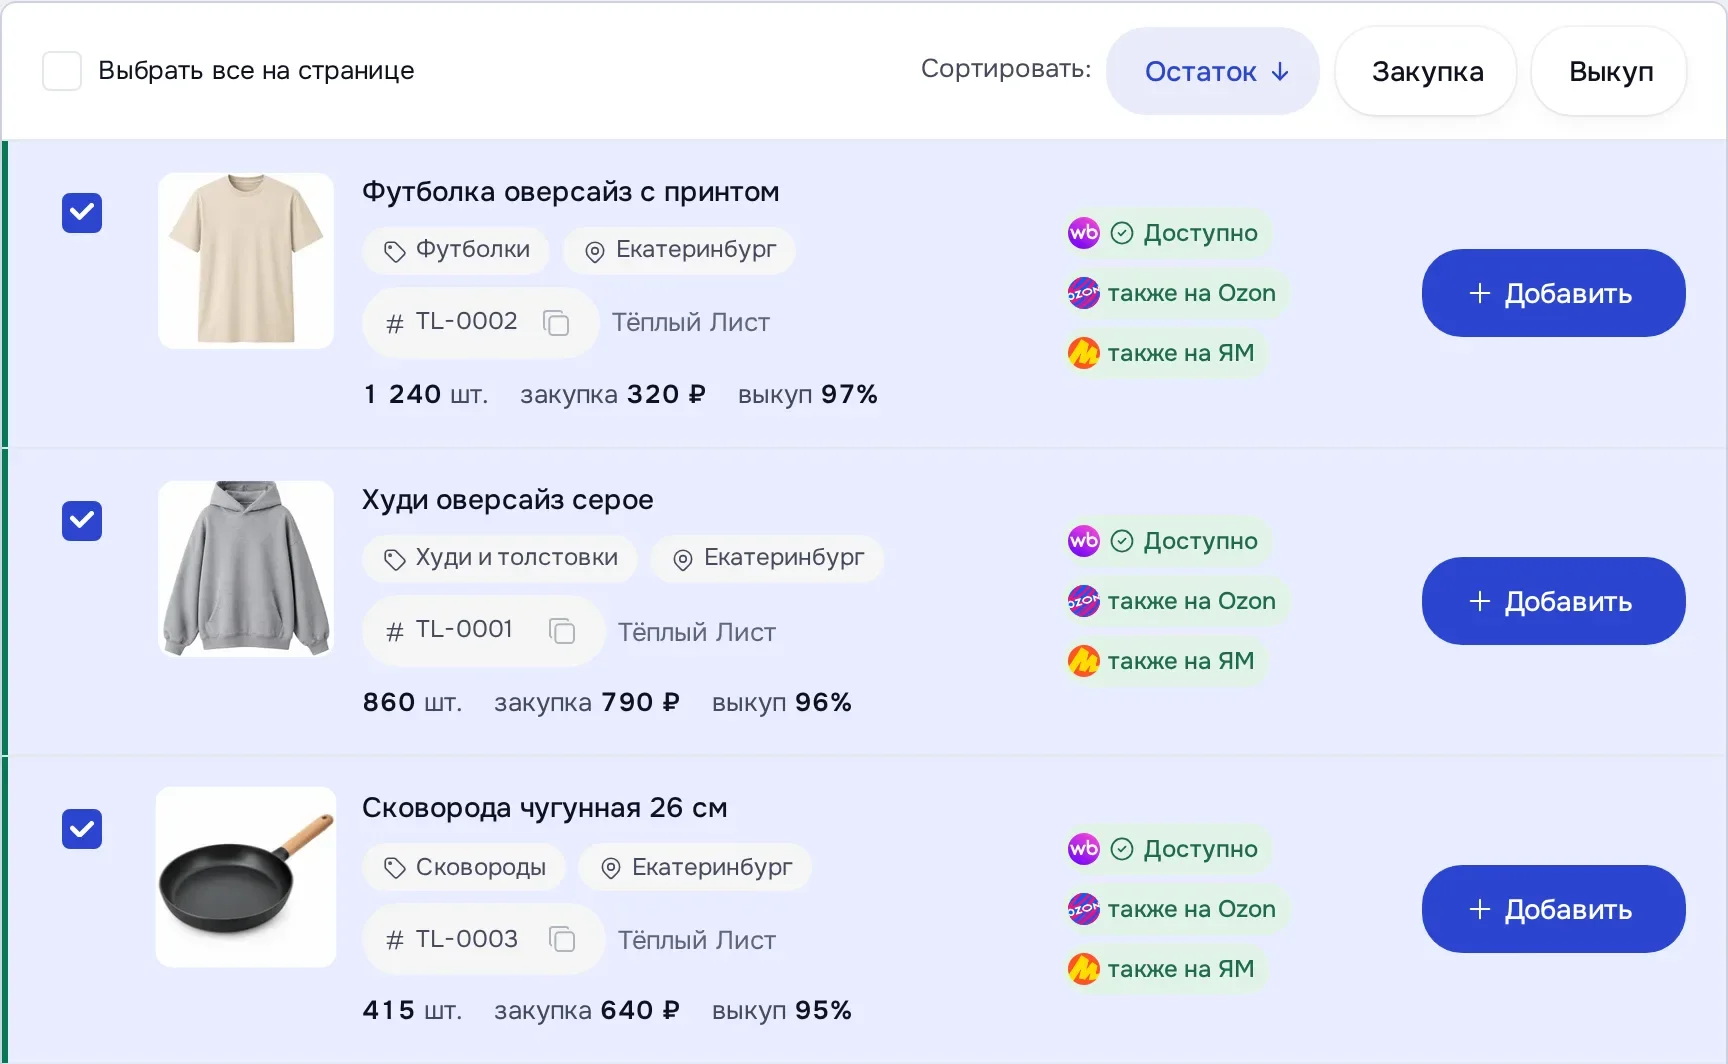Viewport: 1728px width, 1064px height.
Task: Add Сковорода чугунная 26 см with Добавить
Action: point(1553,909)
